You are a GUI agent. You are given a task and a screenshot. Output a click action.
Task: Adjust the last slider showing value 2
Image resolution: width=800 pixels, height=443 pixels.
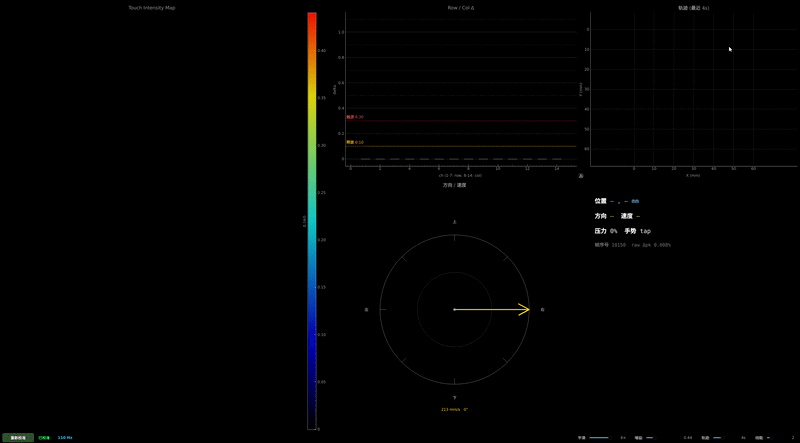(x=770, y=437)
